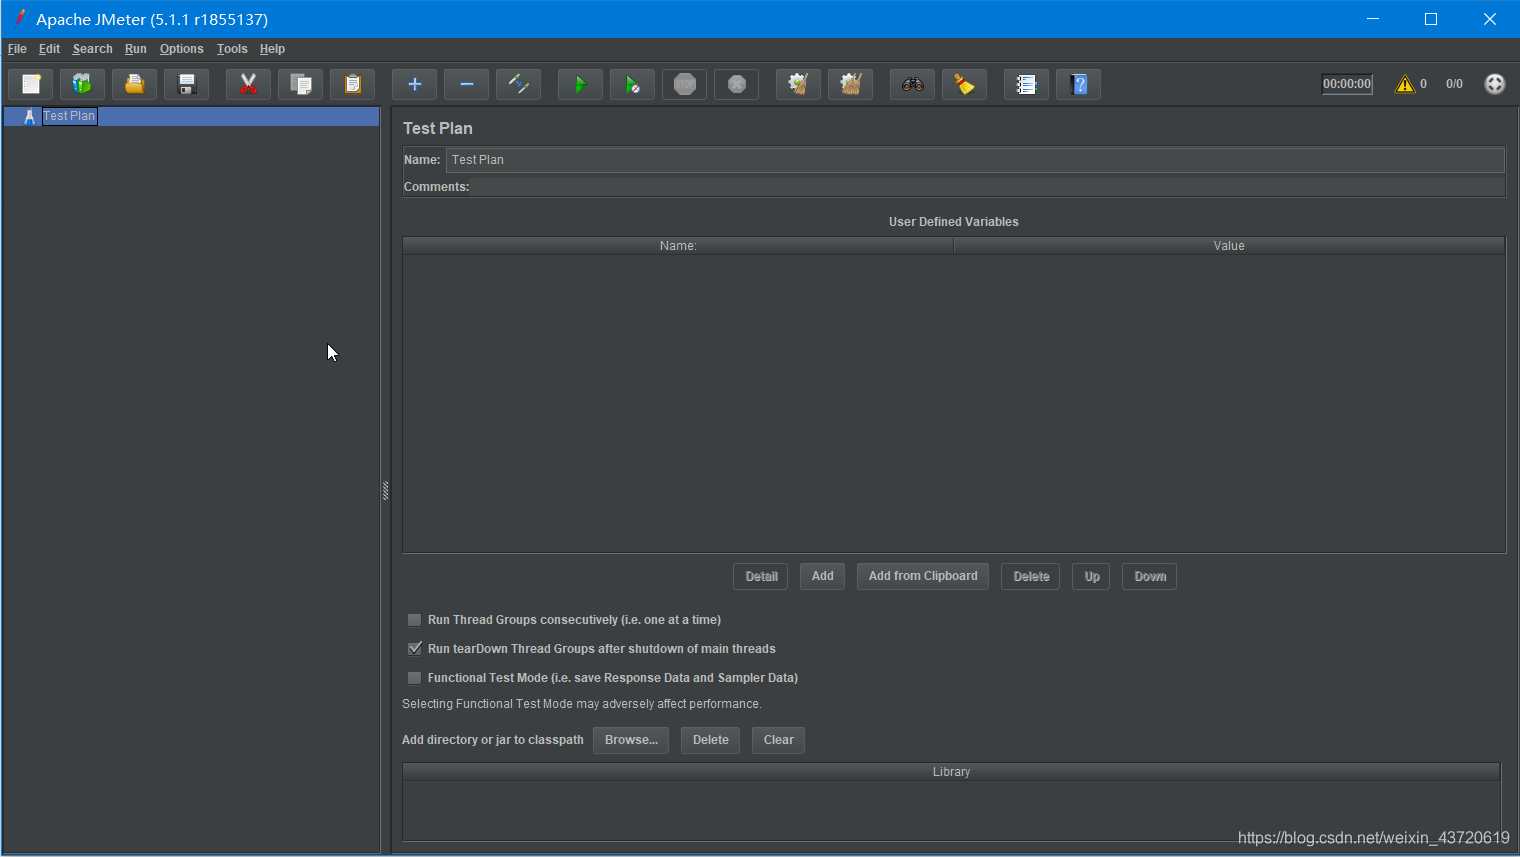Click the Comments input field
Image resolution: width=1520 pixels, height=857 pixels.
tap(988, 187)
